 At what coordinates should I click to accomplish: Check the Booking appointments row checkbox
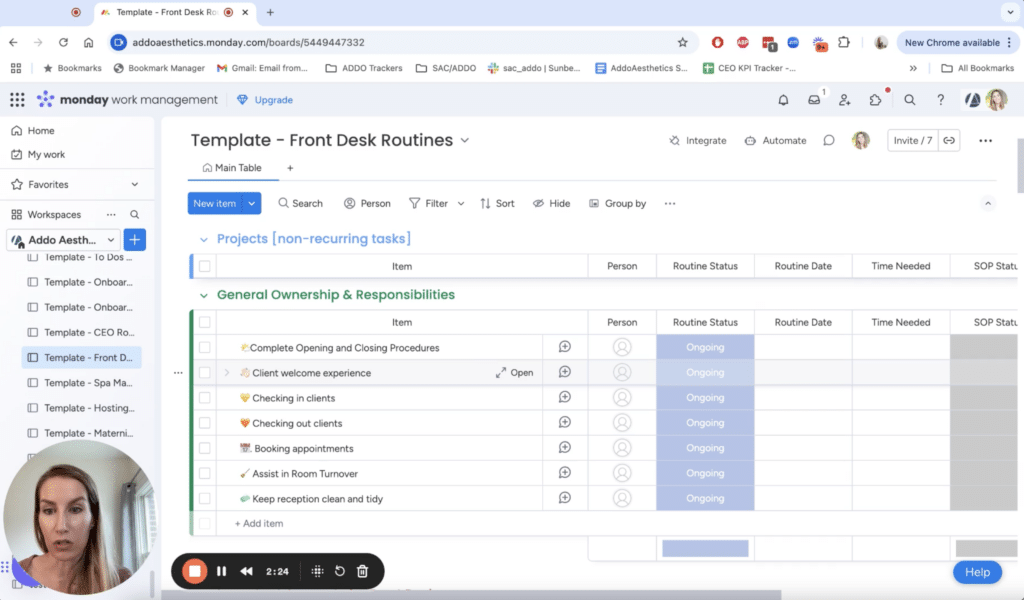tap(205, 448)
